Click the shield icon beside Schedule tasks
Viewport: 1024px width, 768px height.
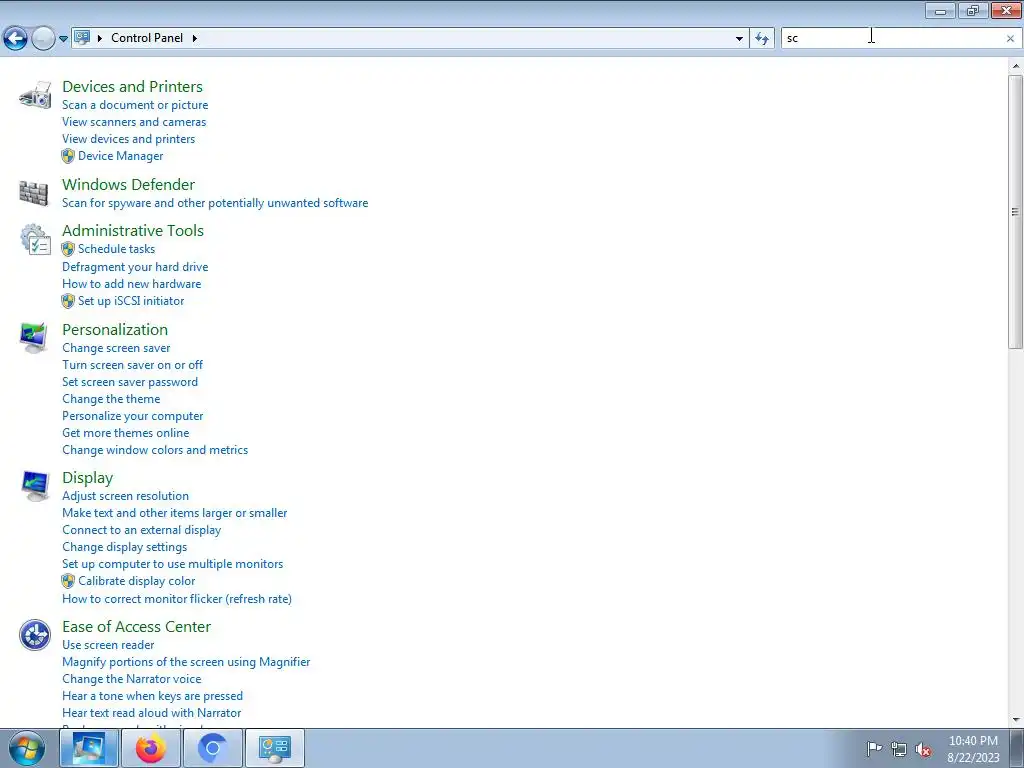(68, 249)
